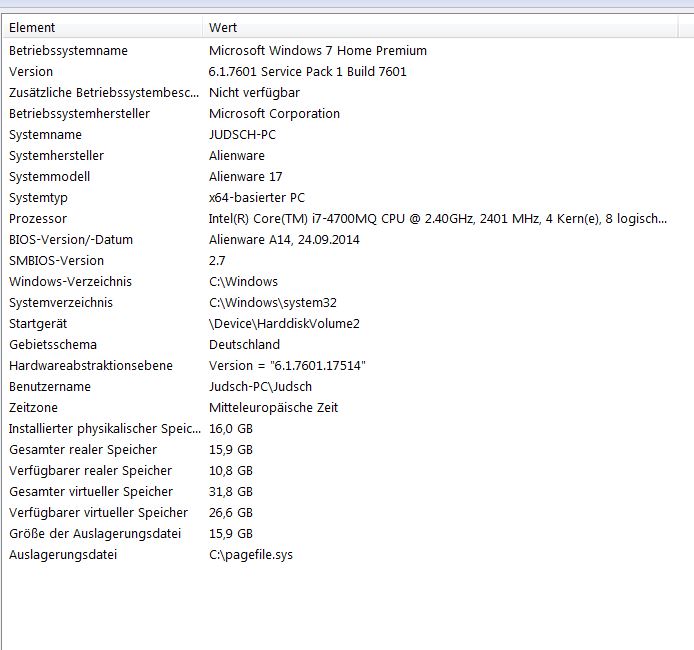Select value 6.1.7601 Service Pack 1 Build 7601
This screenshot has width=694, height=650.
(308, 71)
